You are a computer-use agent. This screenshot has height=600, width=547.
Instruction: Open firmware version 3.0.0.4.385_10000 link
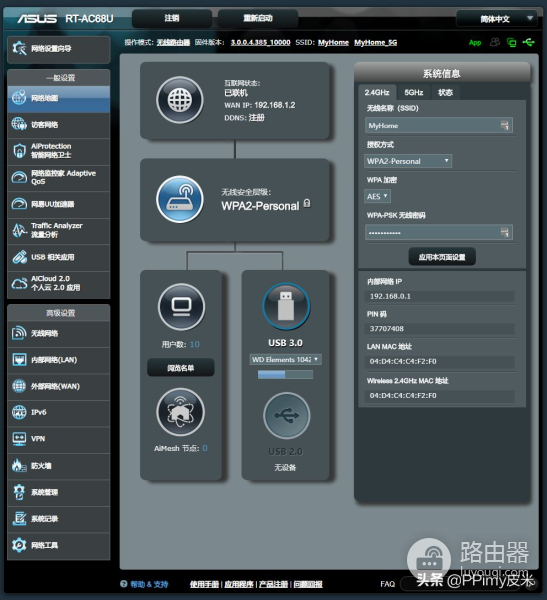(x=260, y=42)
